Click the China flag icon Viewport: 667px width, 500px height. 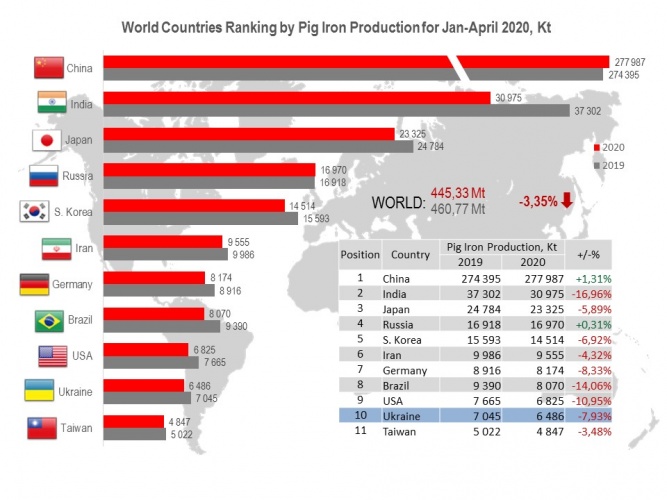pyautogui.click(x=47, y=68)
